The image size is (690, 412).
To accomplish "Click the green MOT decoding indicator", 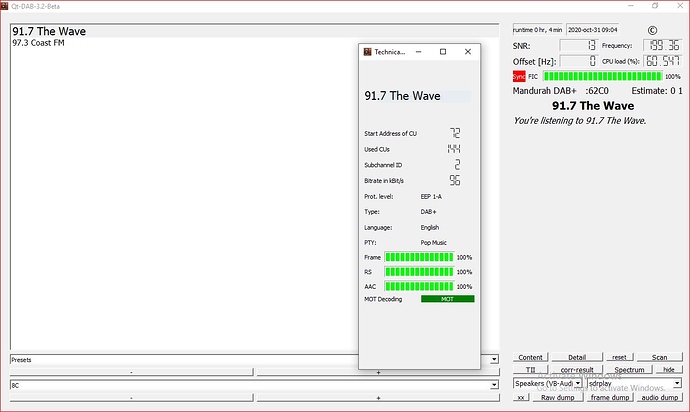I will [x=447, y=299].
